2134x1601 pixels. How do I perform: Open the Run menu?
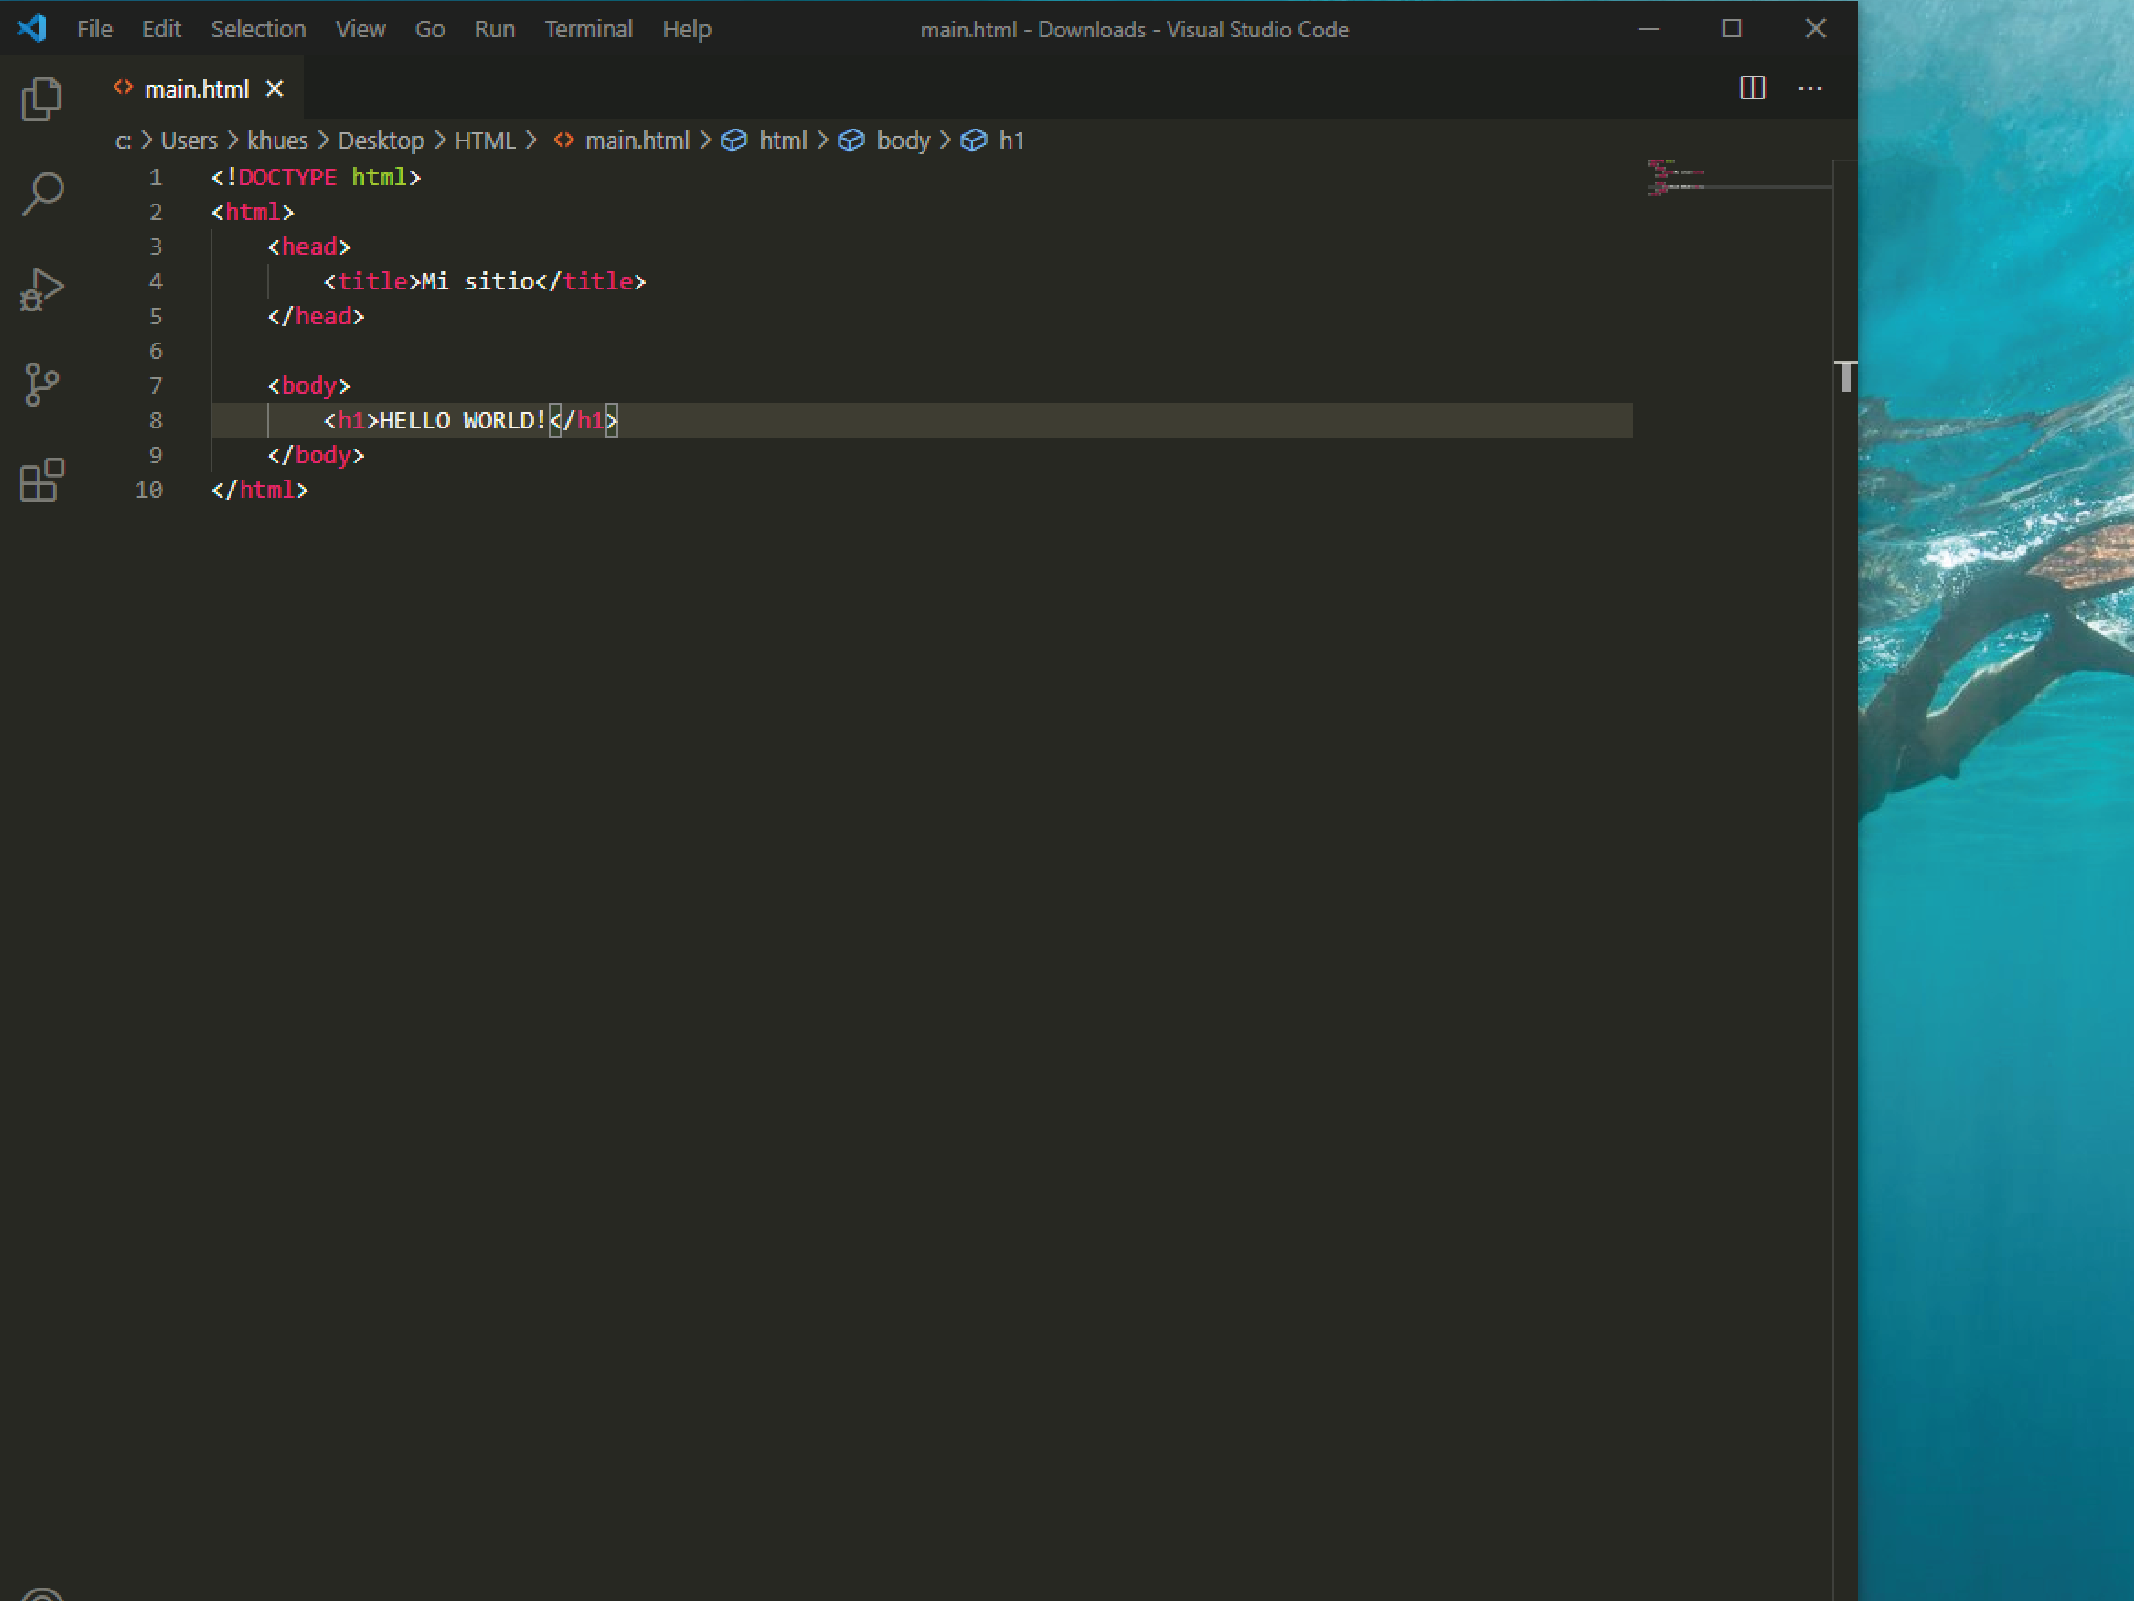pos(494,29)
